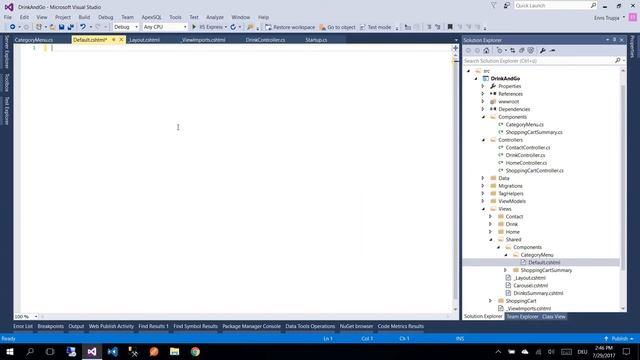The height and width of the screenshot is (360, 640).
Task: Click Collapse All icon in Solution Explorer
Action: tap(522, 51)
